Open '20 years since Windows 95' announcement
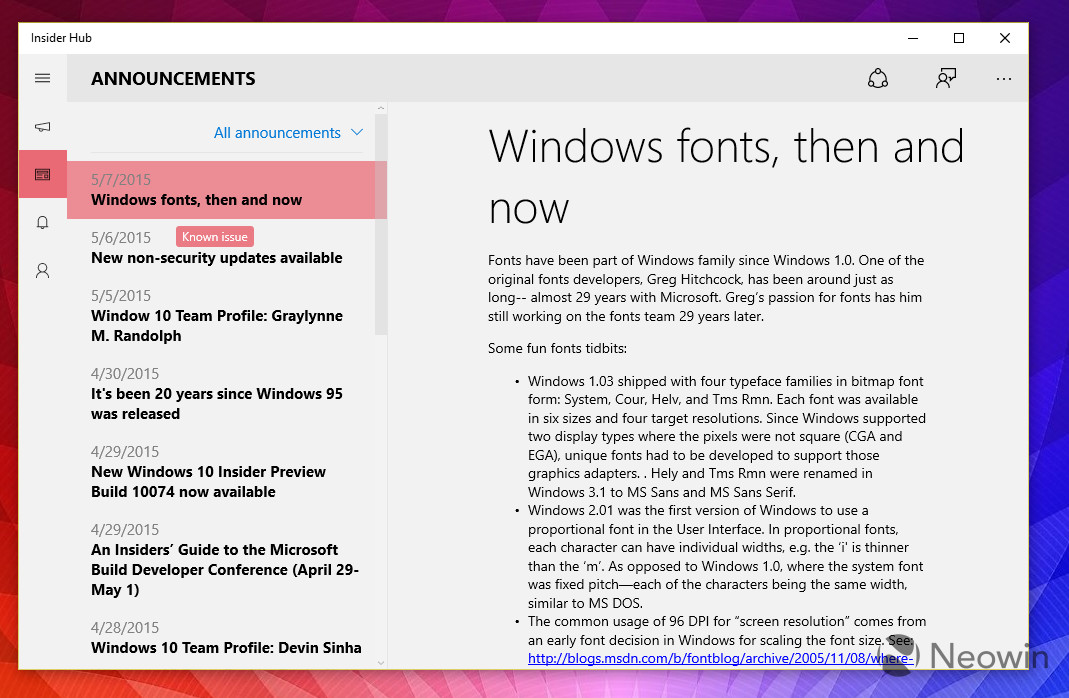This screenshot has width=1069, height=698. pyautogui.click(x=226, y=394)
